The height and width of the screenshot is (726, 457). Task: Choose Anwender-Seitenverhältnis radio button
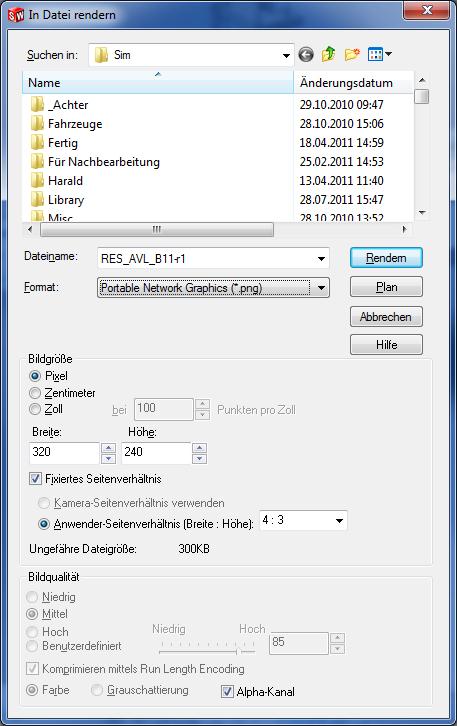pos(44,524)
